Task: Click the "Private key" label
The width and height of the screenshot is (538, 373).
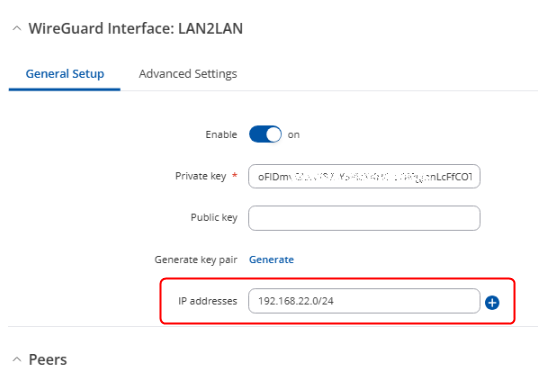Action: (201, 176)
